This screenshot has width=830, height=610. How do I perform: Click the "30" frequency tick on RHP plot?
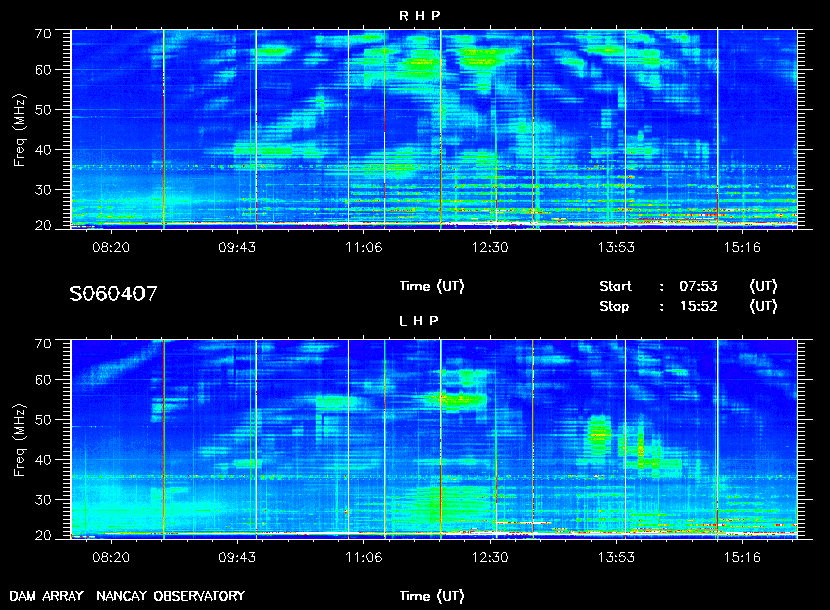click(43, 190)
